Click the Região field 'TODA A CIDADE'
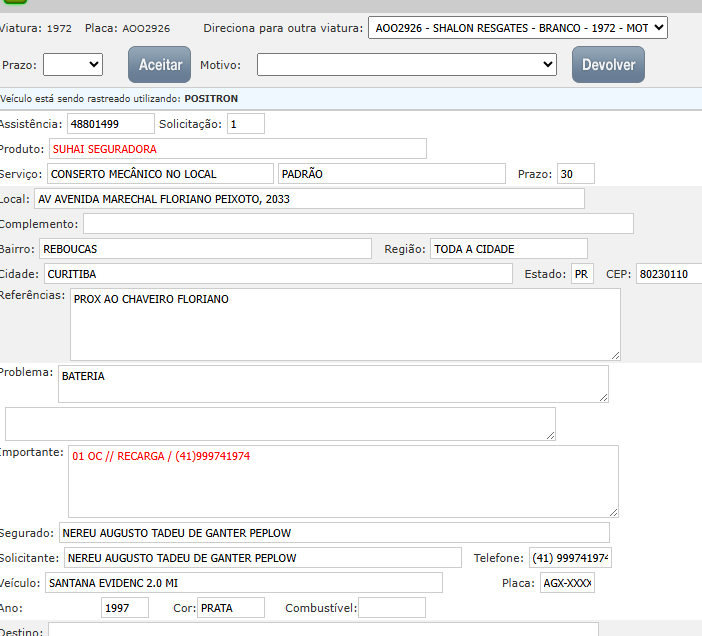702x636 pixels. tap(508, 249)
